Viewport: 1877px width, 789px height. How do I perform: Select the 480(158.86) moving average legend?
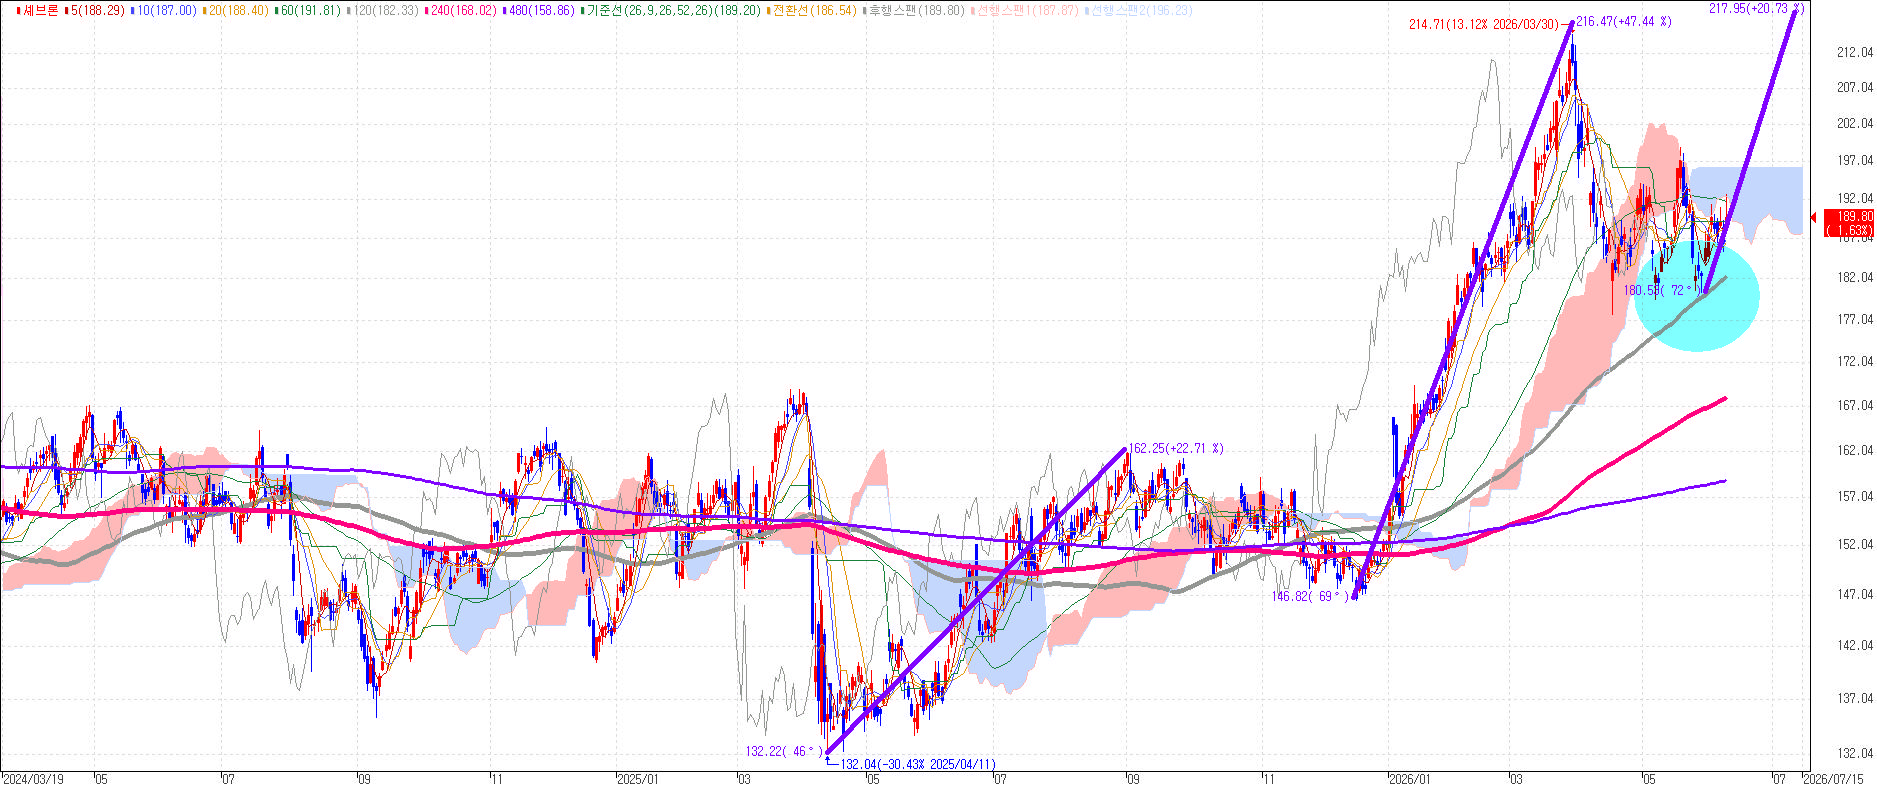(x=541, y=10)
